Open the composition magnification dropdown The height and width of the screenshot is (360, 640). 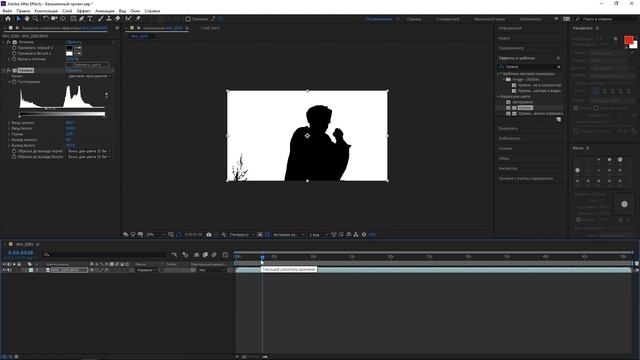(156, 235)
